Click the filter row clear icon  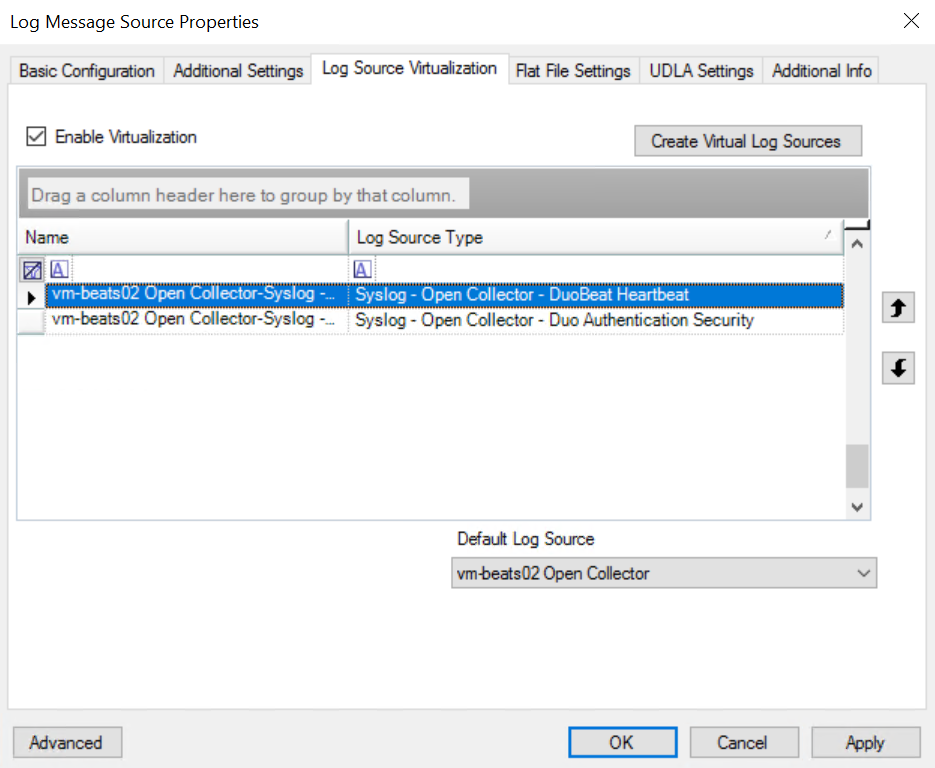point(32,269)
